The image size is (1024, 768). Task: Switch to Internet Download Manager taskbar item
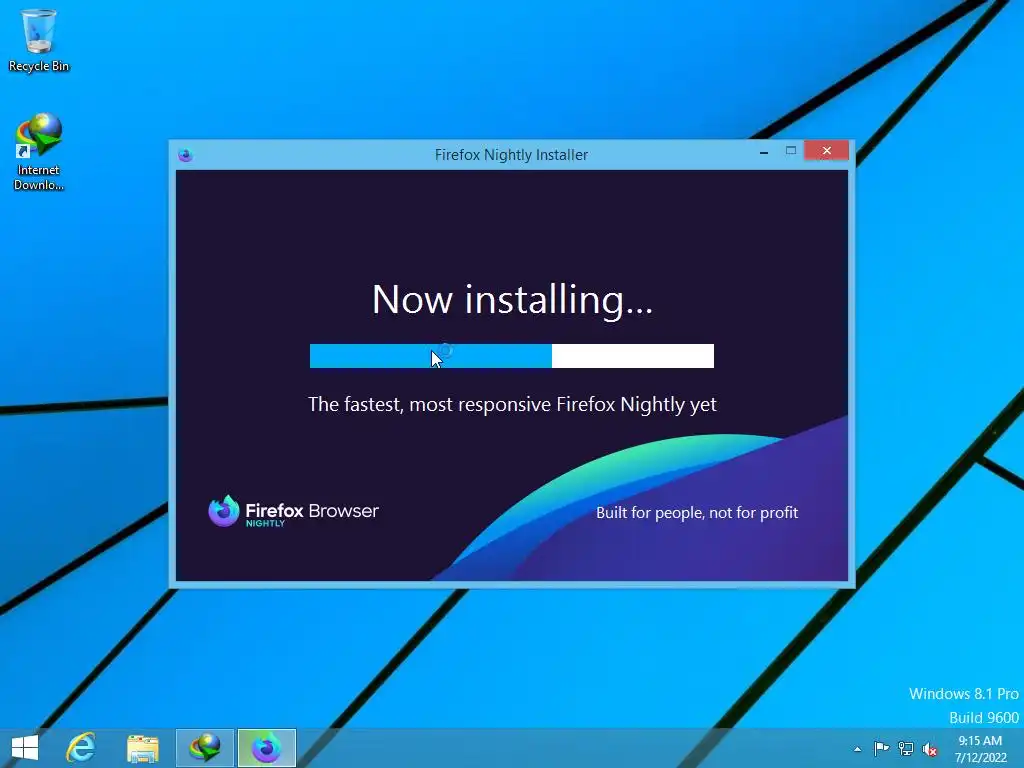pos(204,748)
